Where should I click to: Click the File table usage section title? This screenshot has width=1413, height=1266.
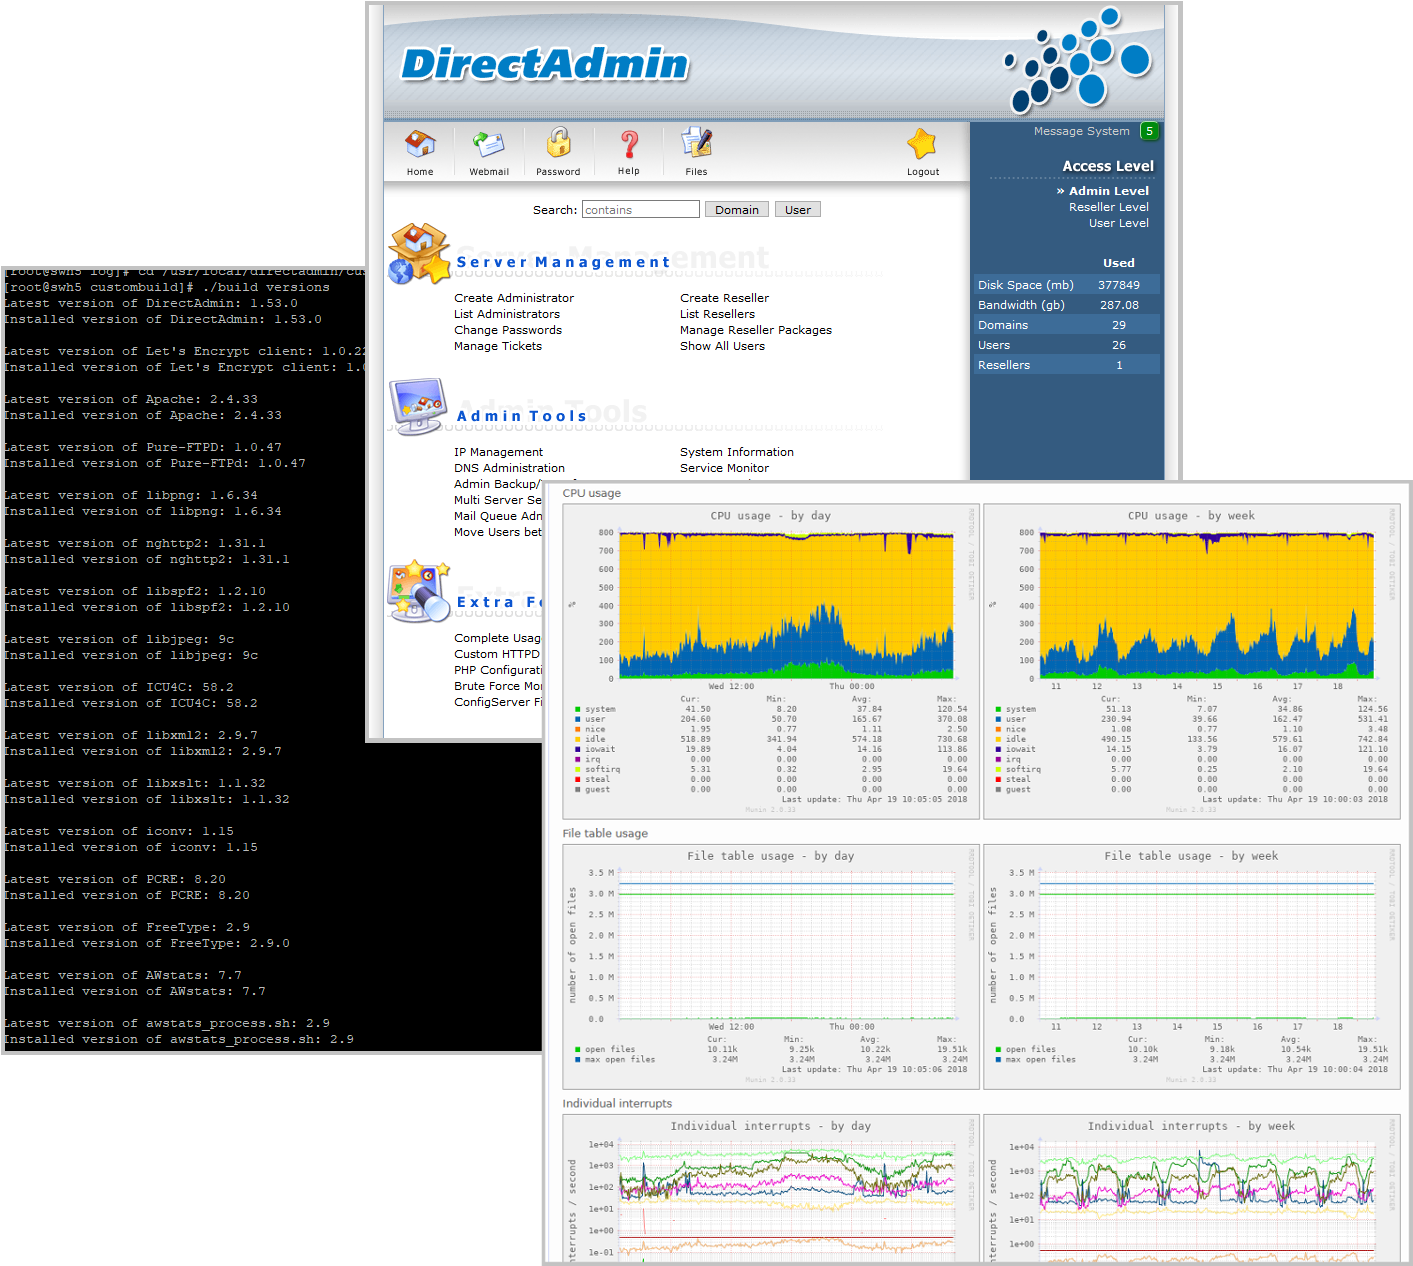click(605, 833)
